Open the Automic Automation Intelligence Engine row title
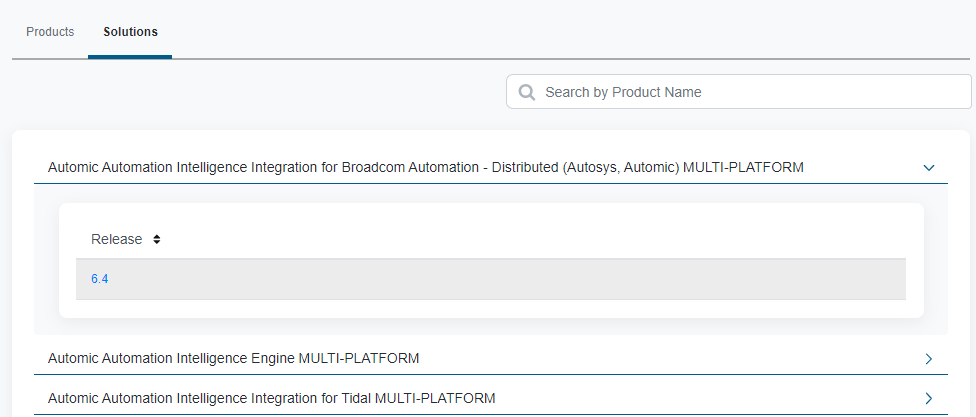The image size is (976, 417). tap(170, 358)
